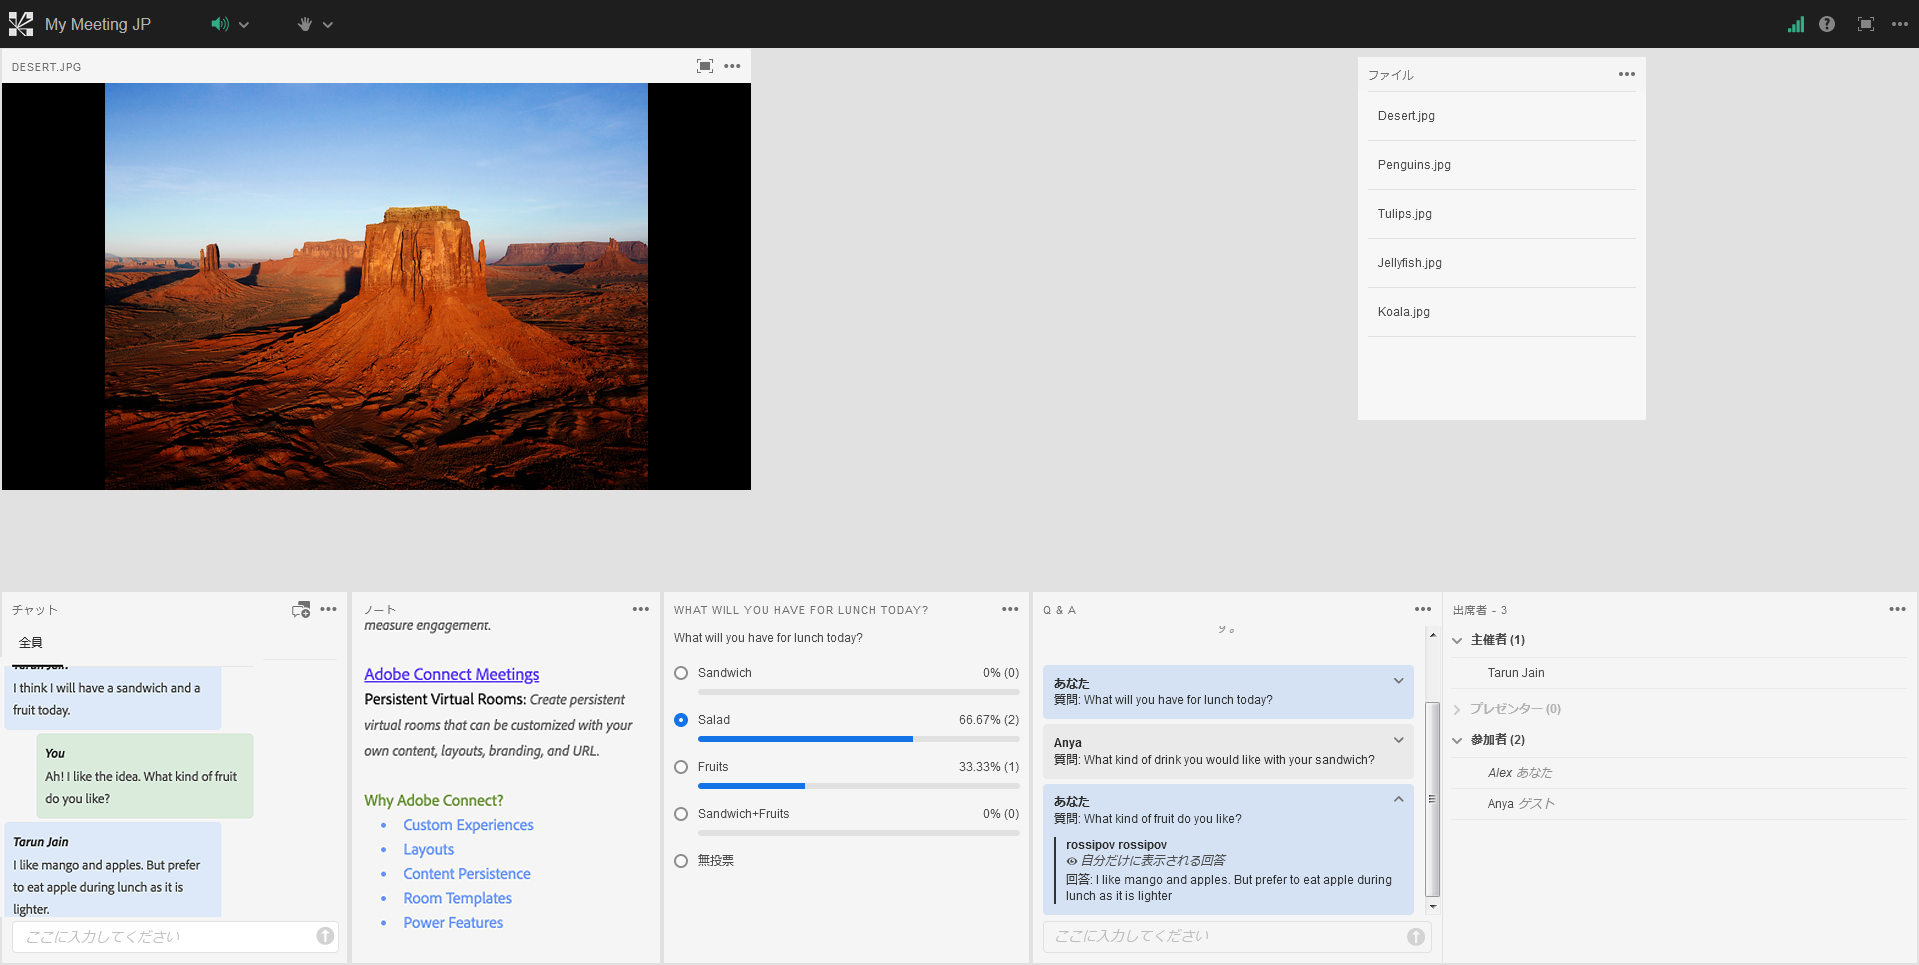
Task: Open the Q & A pod options menu
Action: coord(1423,609)
